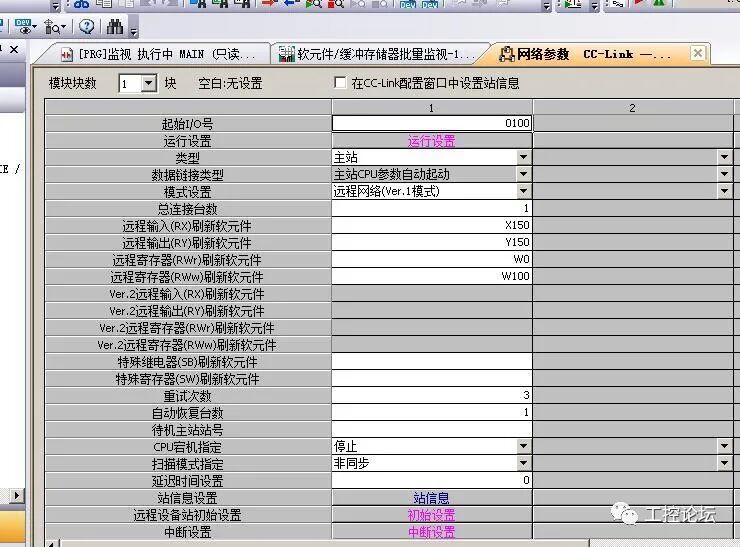Expand the 类型 dropdown in column 2
This screenshot has width=740, height=547.
click(724, 157)
